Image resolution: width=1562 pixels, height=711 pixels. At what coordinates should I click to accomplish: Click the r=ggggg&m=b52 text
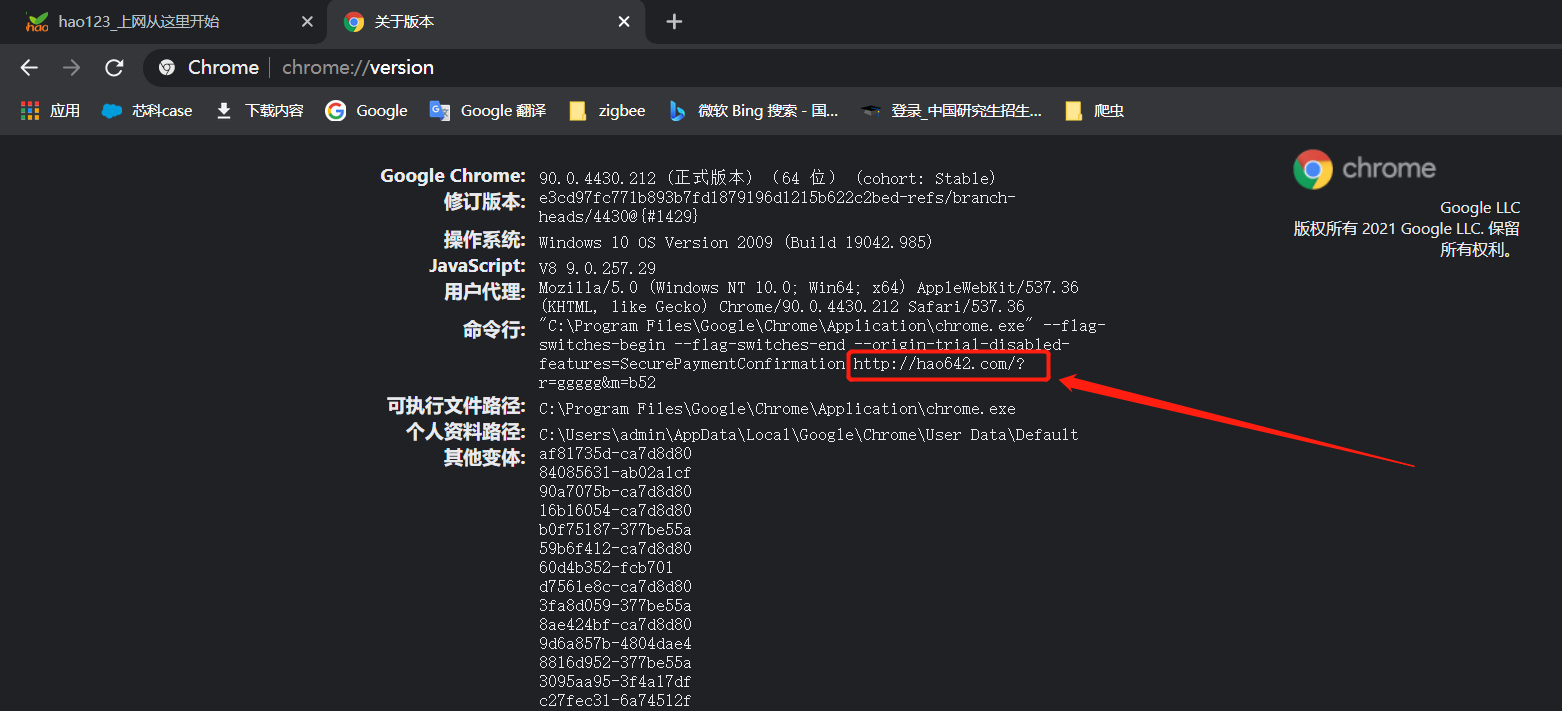pyautogui.click(x=597, y=383)
